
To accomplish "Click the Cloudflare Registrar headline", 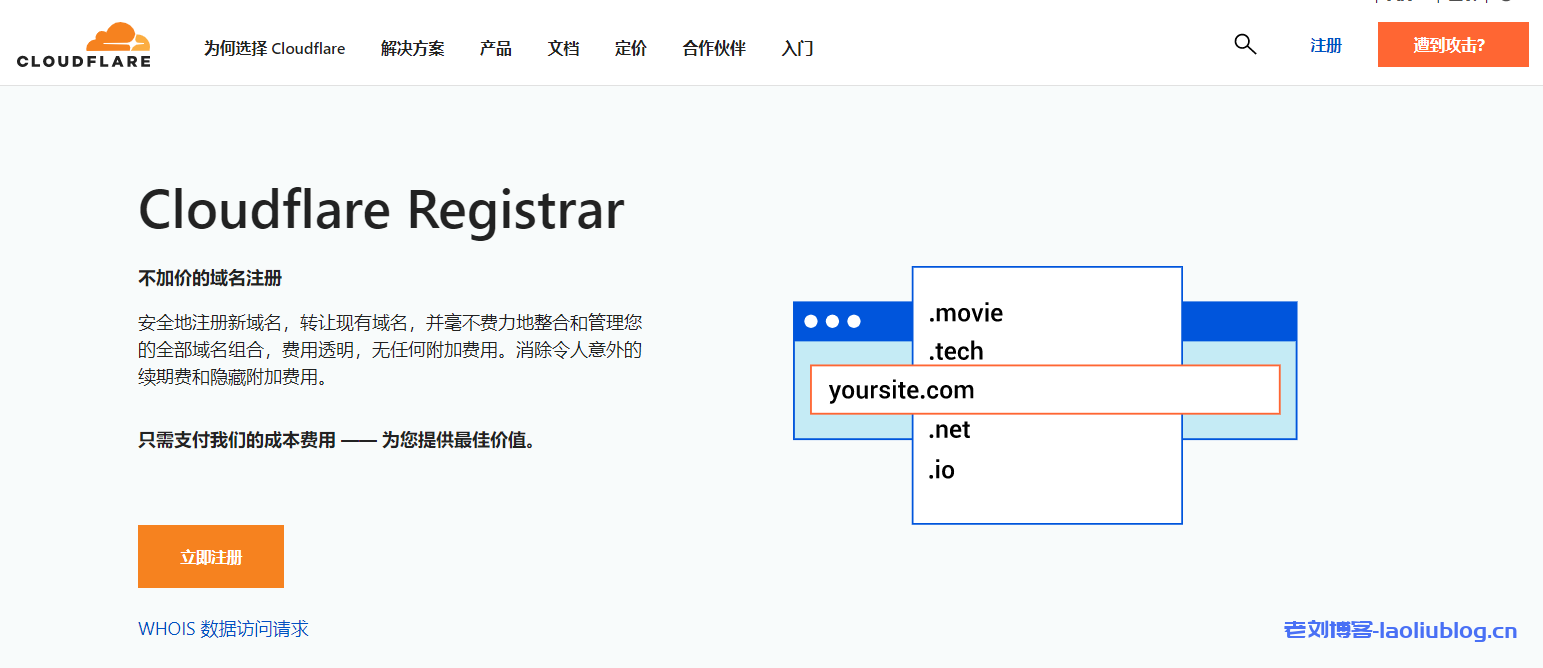I will click(381, 209).
